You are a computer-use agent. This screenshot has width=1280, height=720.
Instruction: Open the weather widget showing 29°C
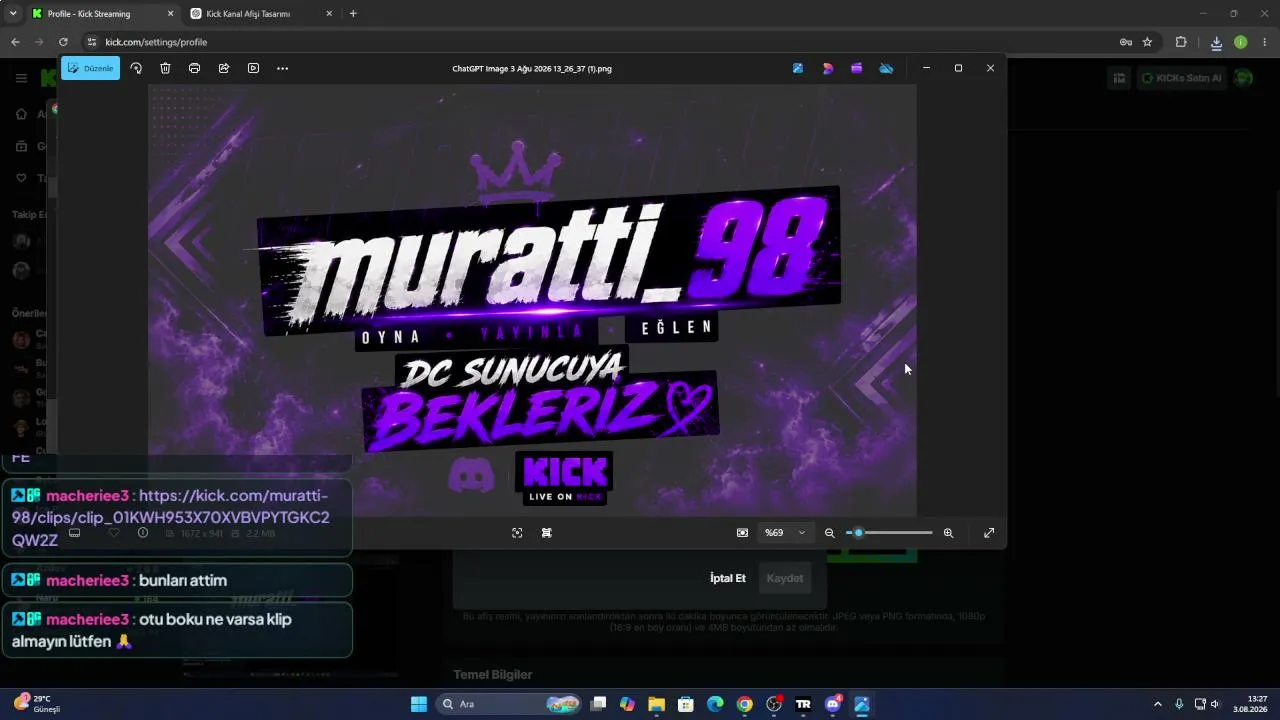pyautogui.click(x=38, y=704)
